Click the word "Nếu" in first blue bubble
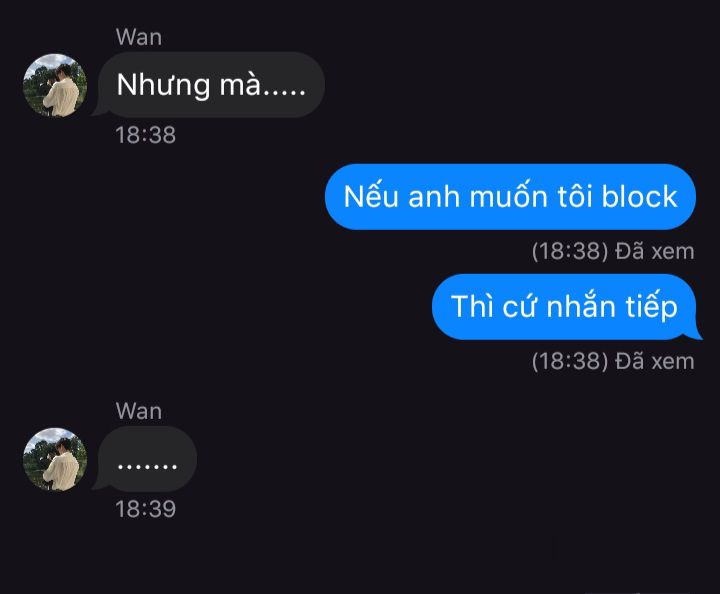 [x=371, y=196]
